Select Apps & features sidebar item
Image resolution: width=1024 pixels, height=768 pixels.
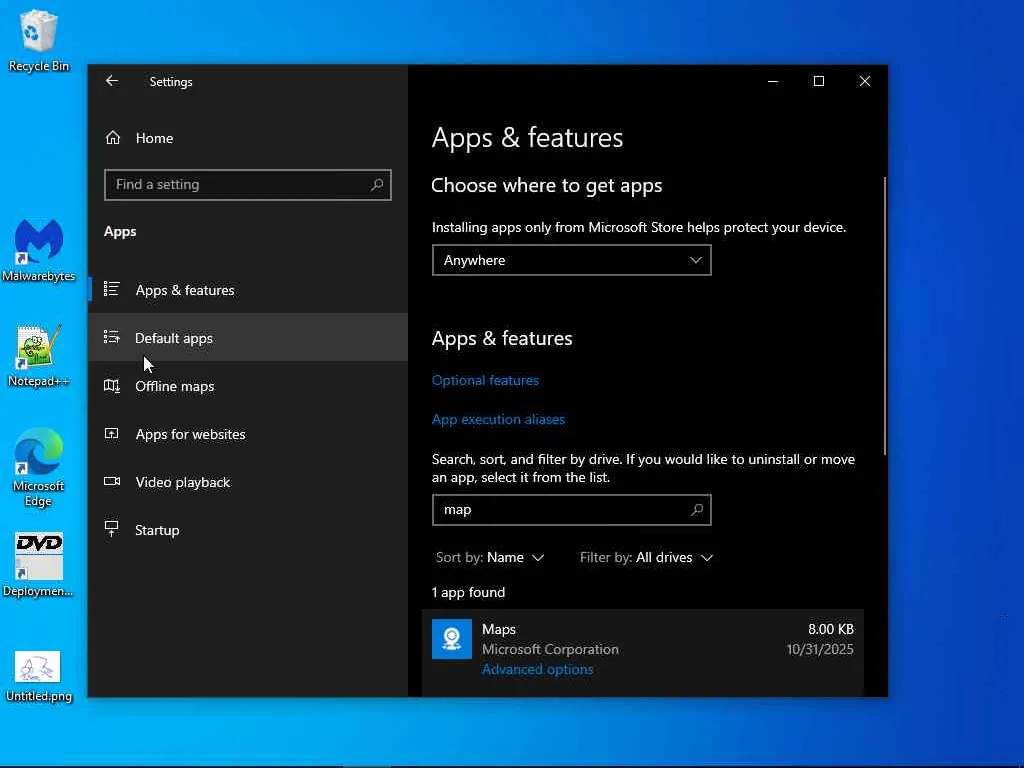pyautogui.click(x=248, y=289)
